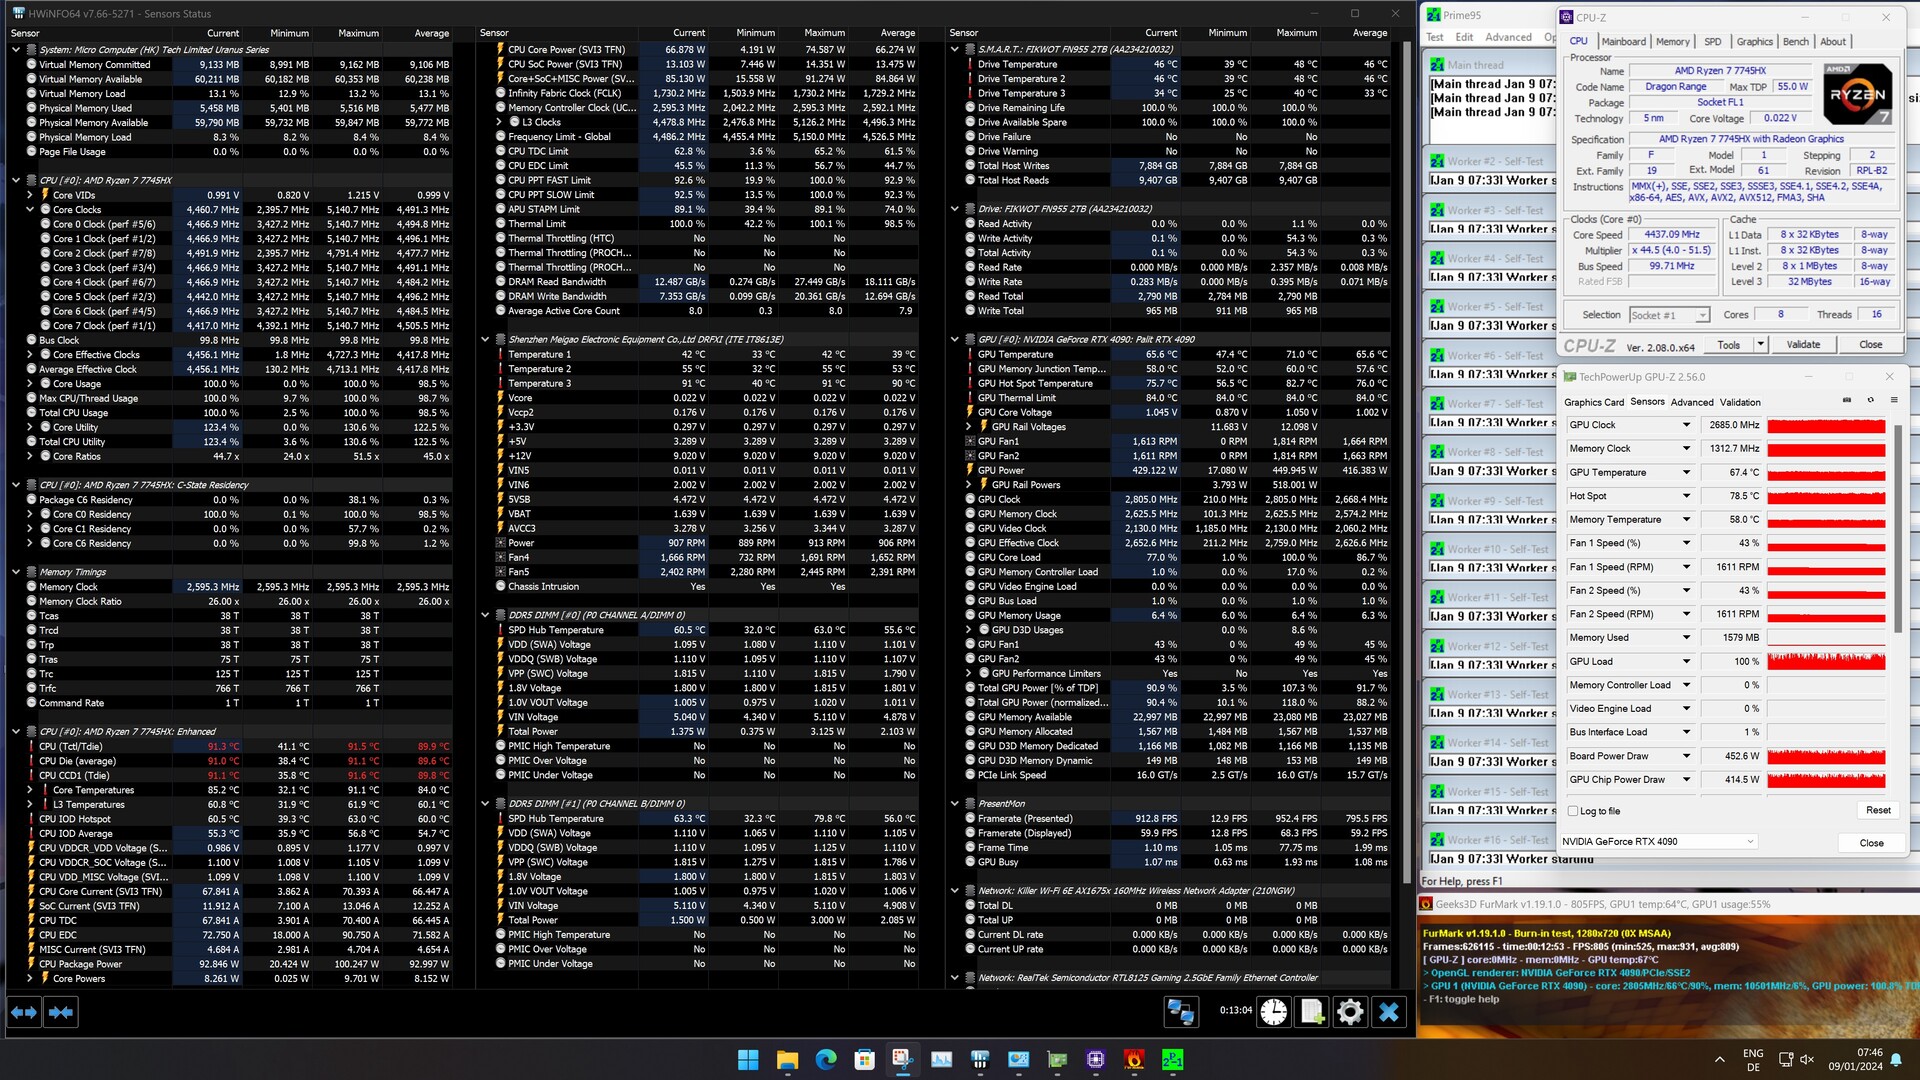
Task: Click the blue X close sensors icon
Action: (x=1388, y=1012)
